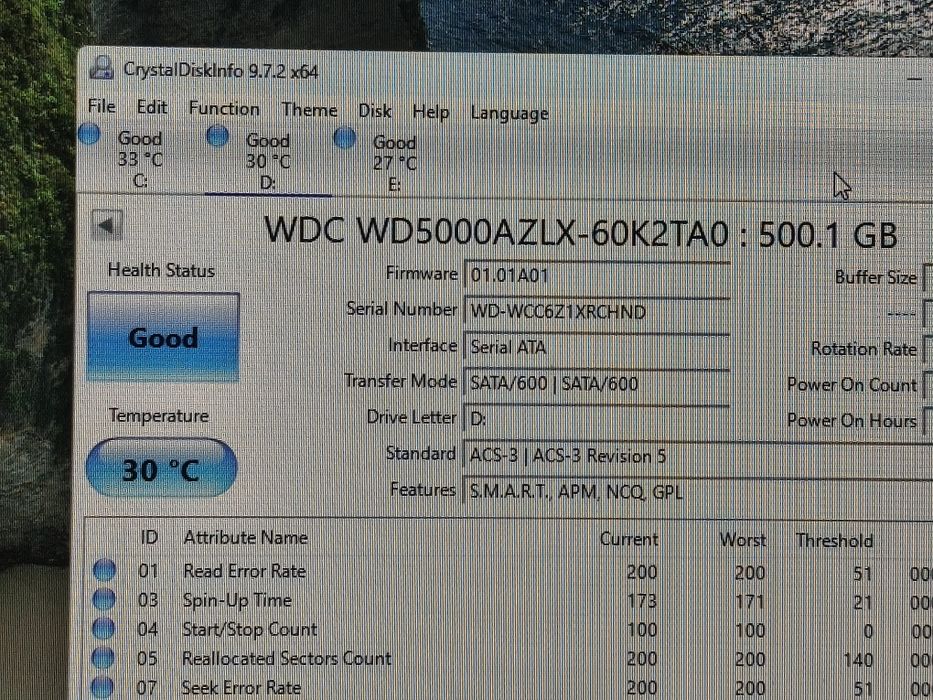Click the Power On Count label
933x700 pixels.
coord(852,385)
